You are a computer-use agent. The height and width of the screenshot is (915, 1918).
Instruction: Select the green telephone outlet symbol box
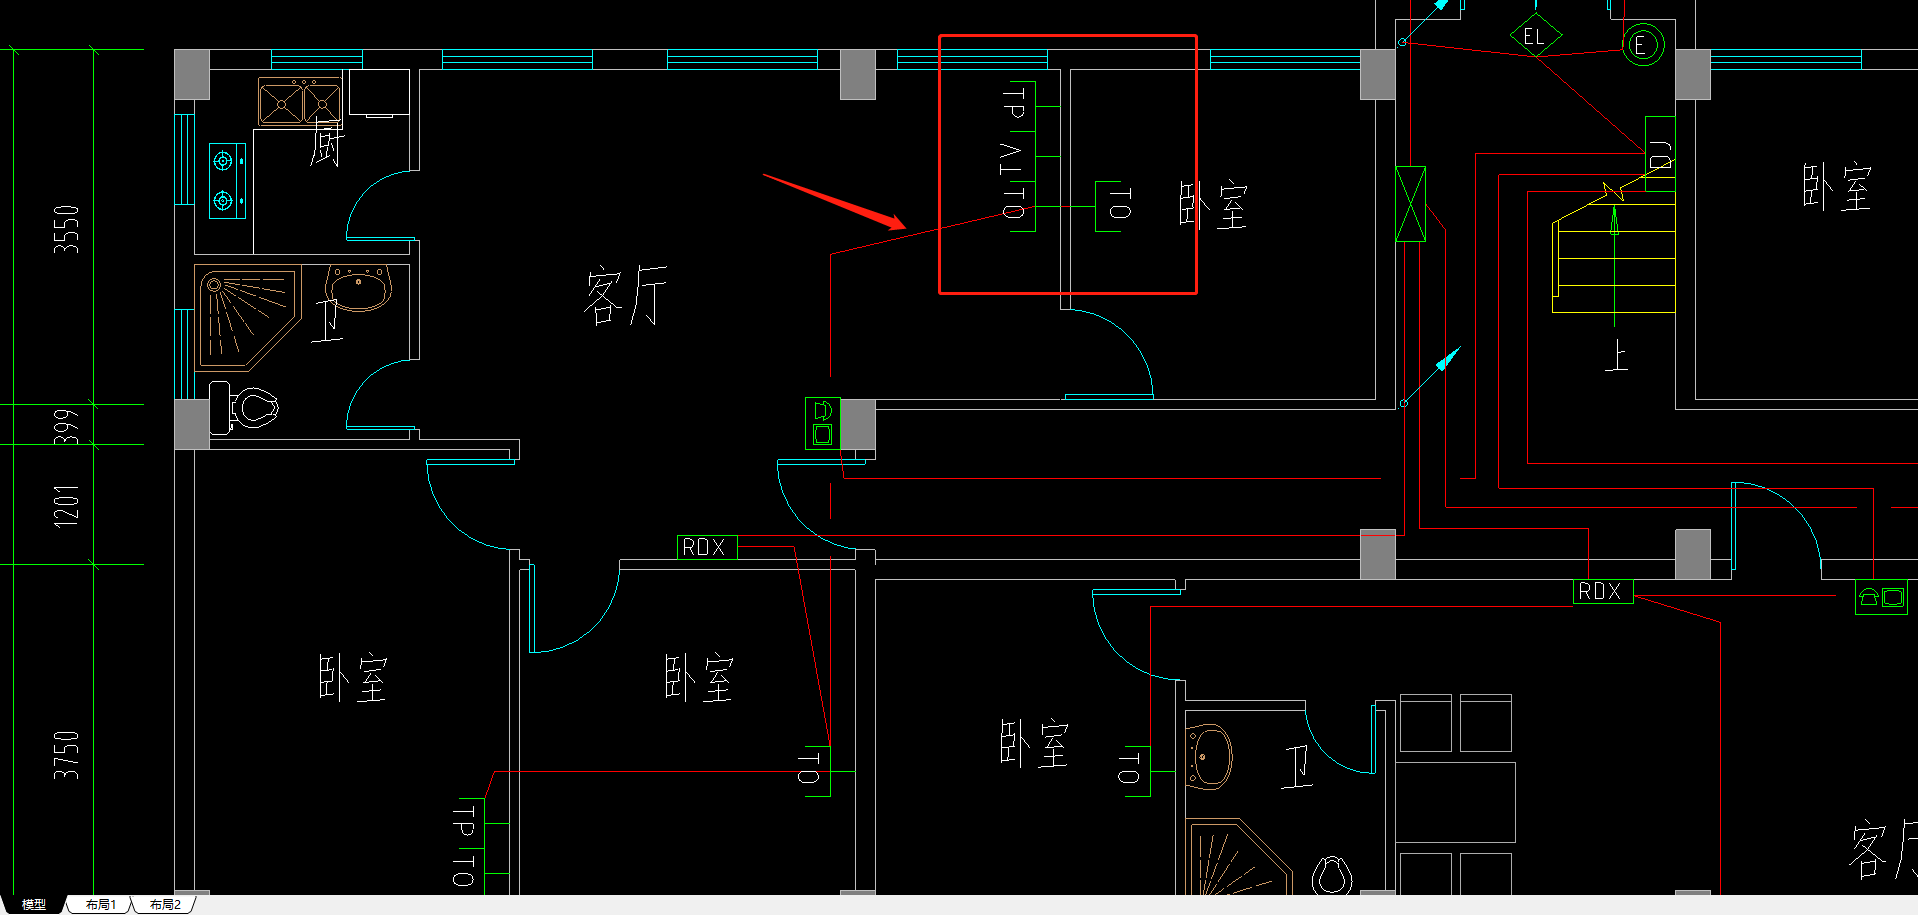(x=1881, y=597)
